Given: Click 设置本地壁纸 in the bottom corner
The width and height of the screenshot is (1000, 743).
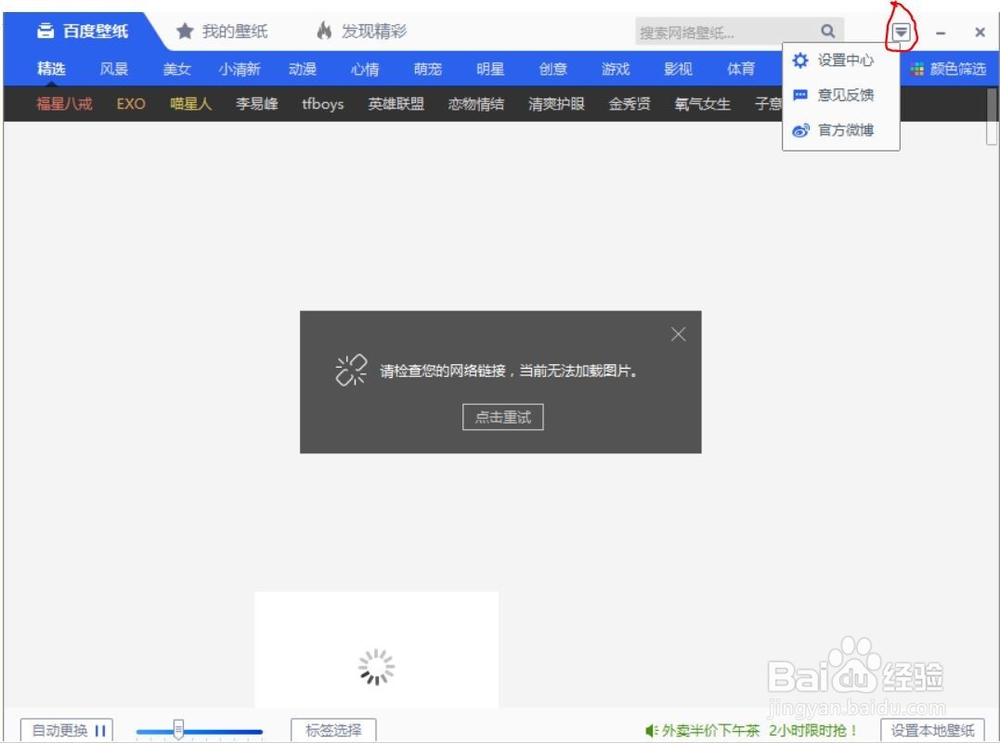Looking at the screenshot, I should 932,731.
